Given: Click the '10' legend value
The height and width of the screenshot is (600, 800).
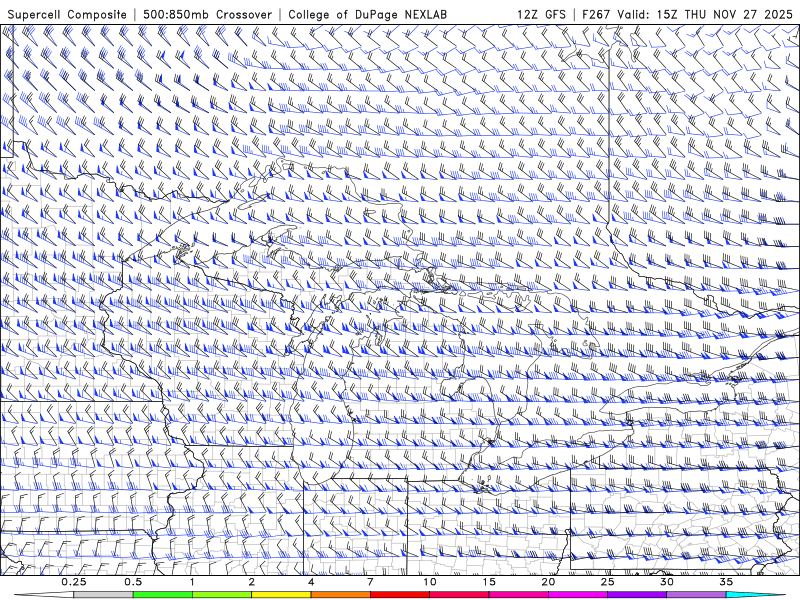Looking at the screenshot, I should point(430,582).
